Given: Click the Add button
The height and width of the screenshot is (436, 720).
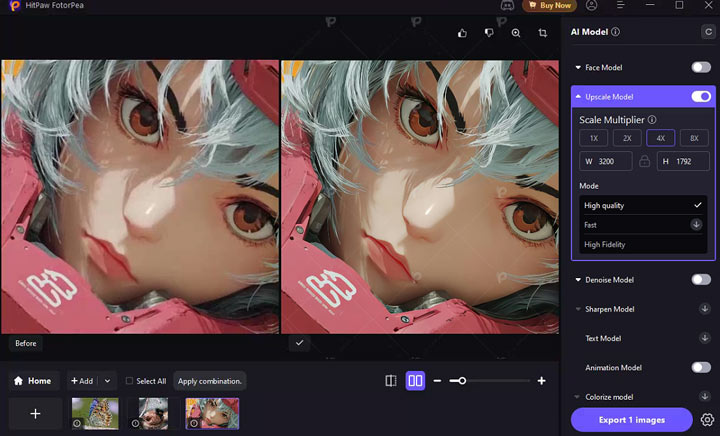Looking at the screenshot, I should [x=82, y=381].
